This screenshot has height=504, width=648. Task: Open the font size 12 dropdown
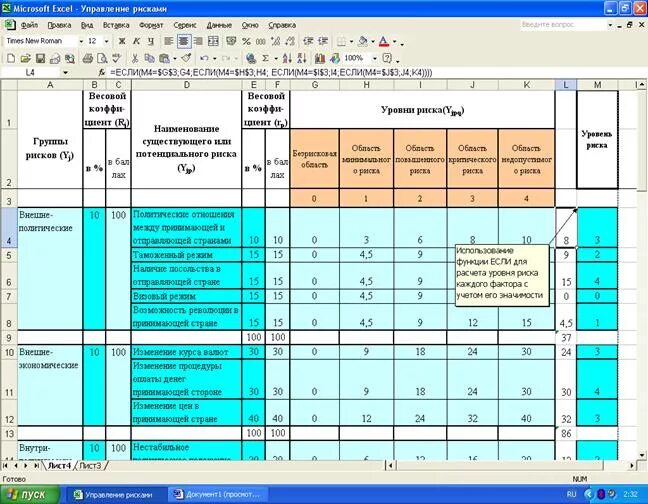pyautogui.click(x=106, y=41)
